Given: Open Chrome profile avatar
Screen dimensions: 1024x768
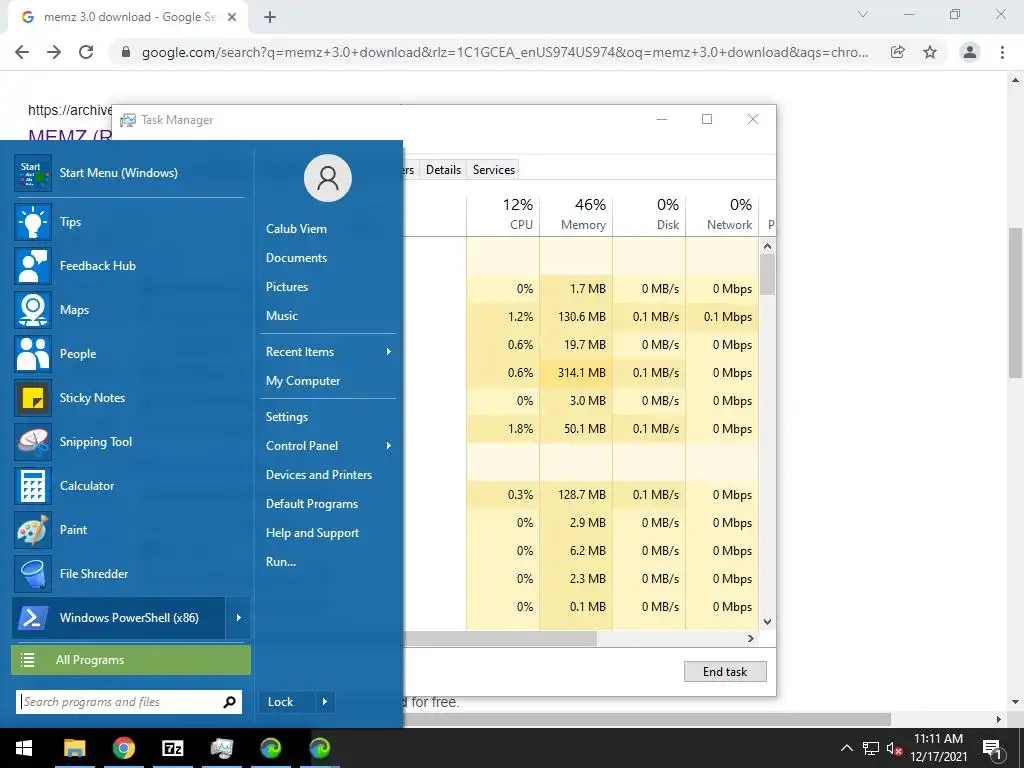Looking at the screenshot, I should 970,52.
